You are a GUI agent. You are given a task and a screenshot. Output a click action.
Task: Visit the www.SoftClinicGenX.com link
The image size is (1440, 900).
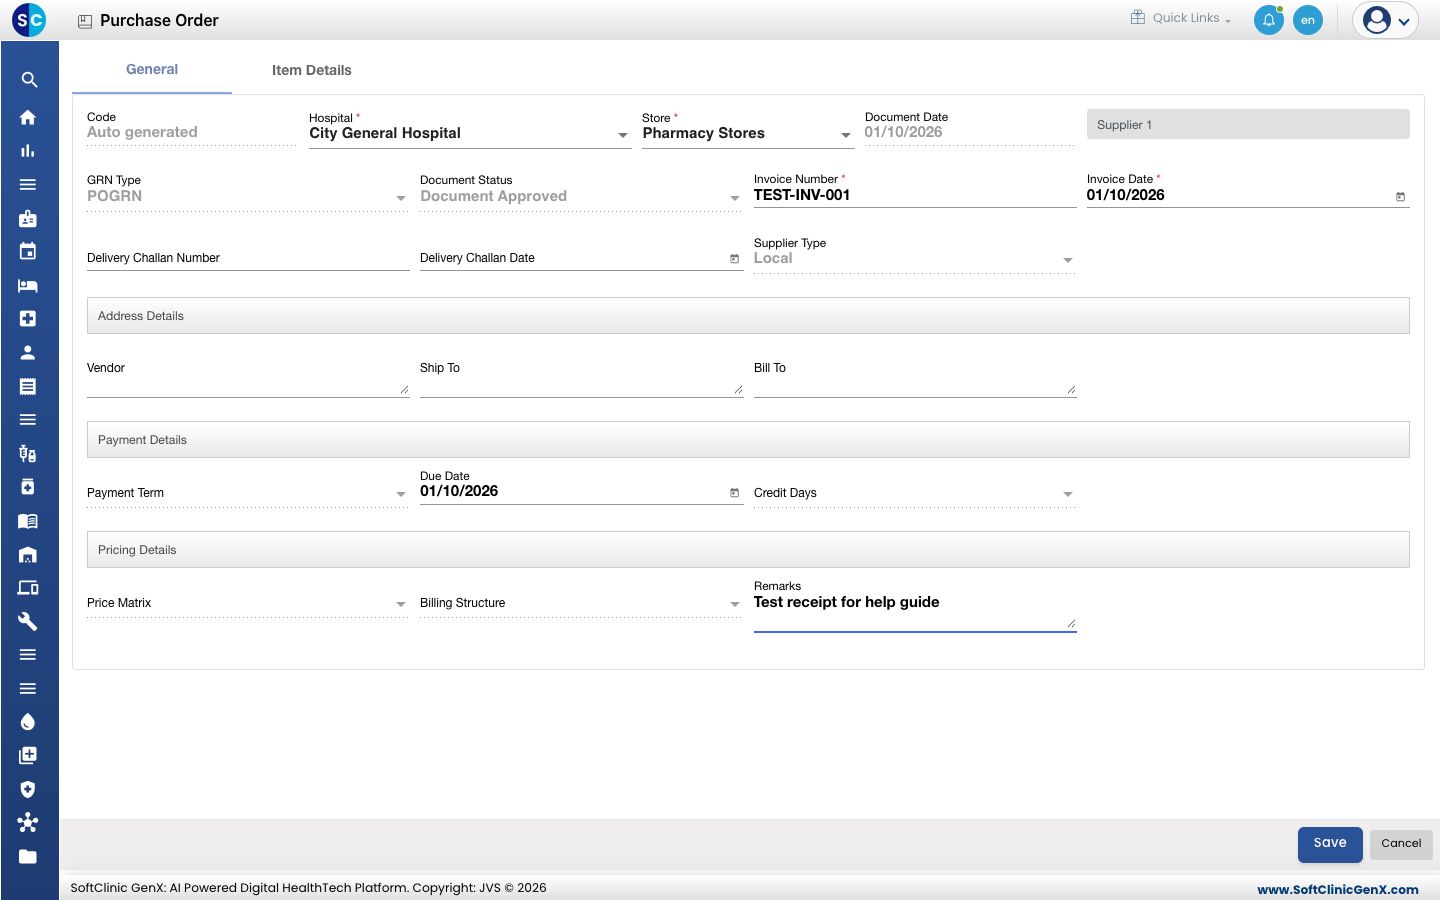1338,889
